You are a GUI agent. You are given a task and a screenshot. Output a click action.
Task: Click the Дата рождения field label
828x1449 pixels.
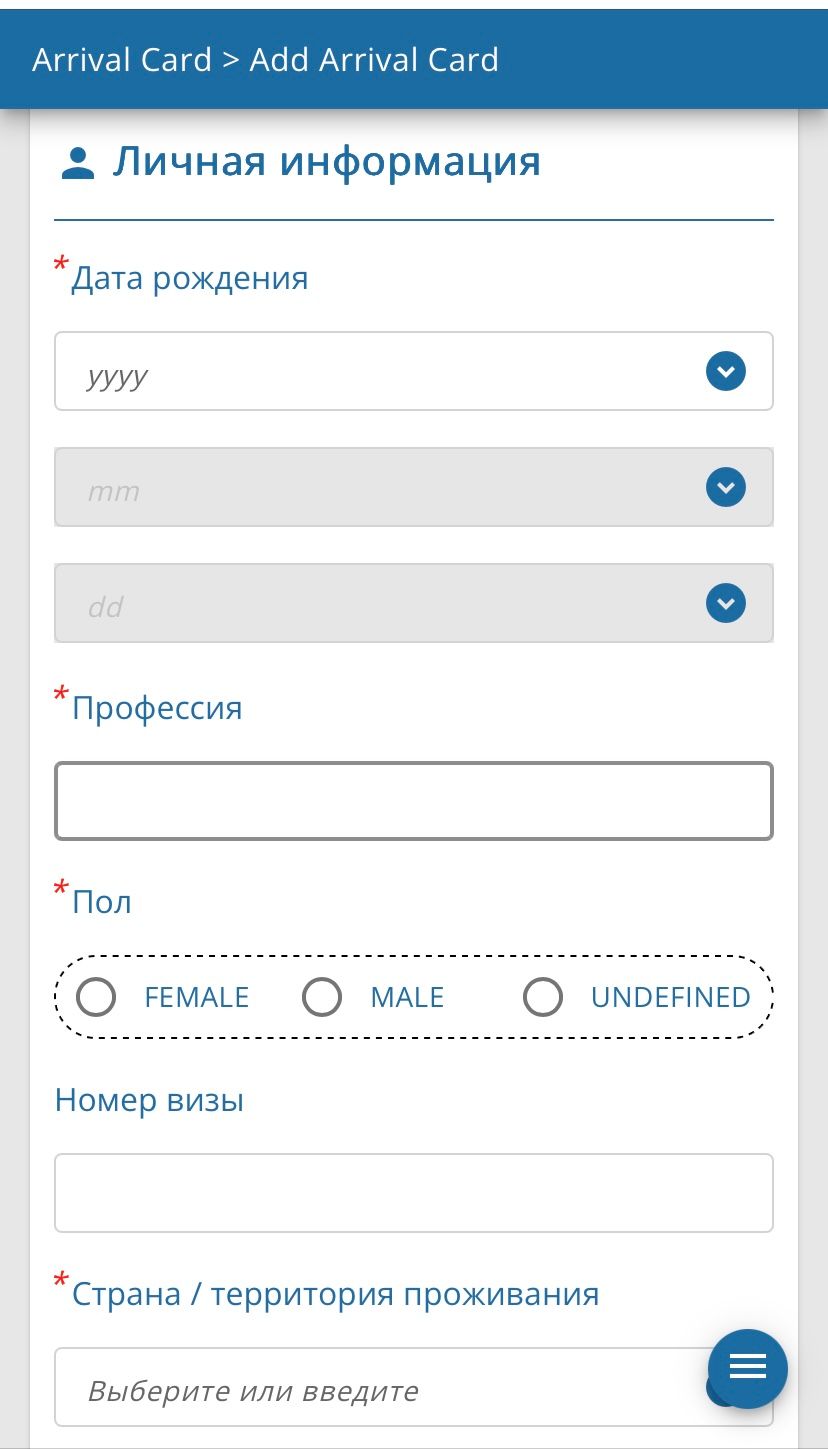point(189,278)
